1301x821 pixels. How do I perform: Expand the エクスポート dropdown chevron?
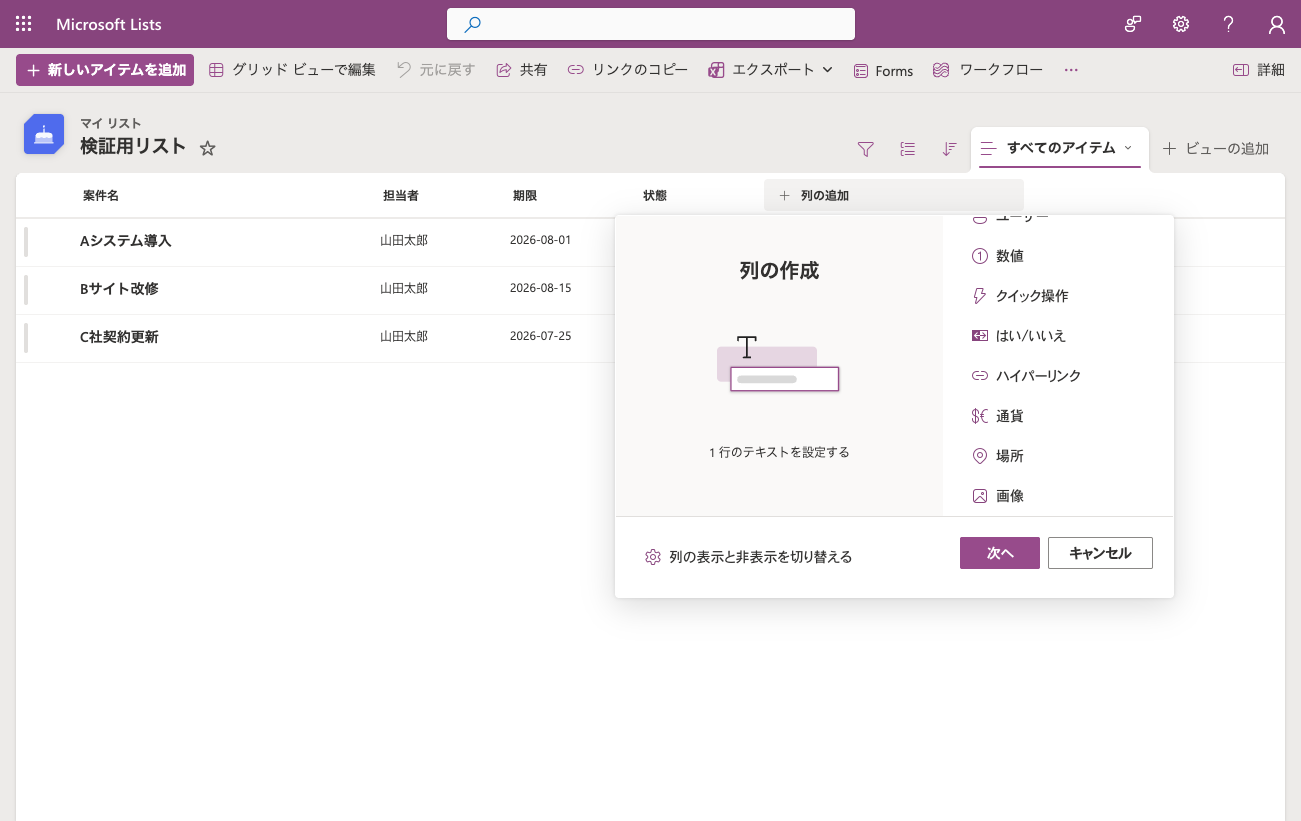(827, 70)
